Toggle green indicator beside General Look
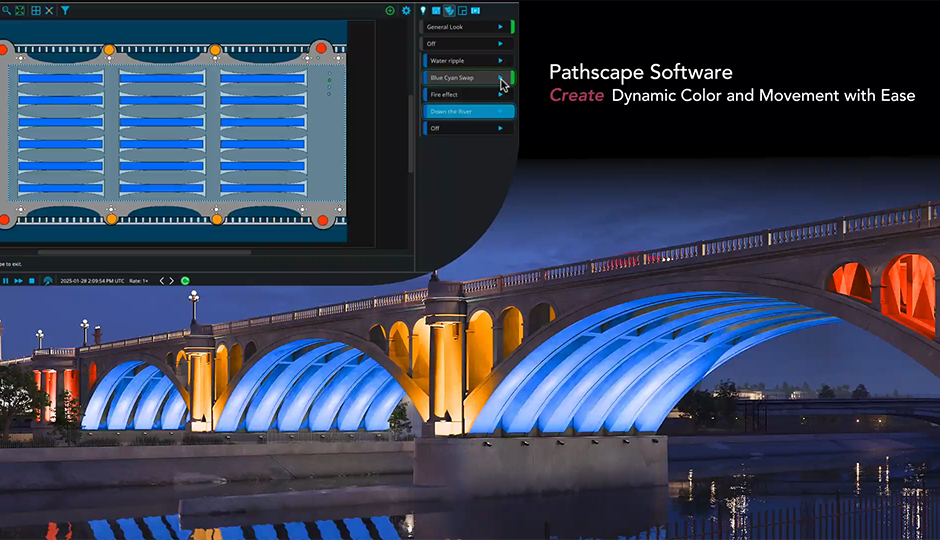This screenshot has height=540, width=940. [512, 27]
